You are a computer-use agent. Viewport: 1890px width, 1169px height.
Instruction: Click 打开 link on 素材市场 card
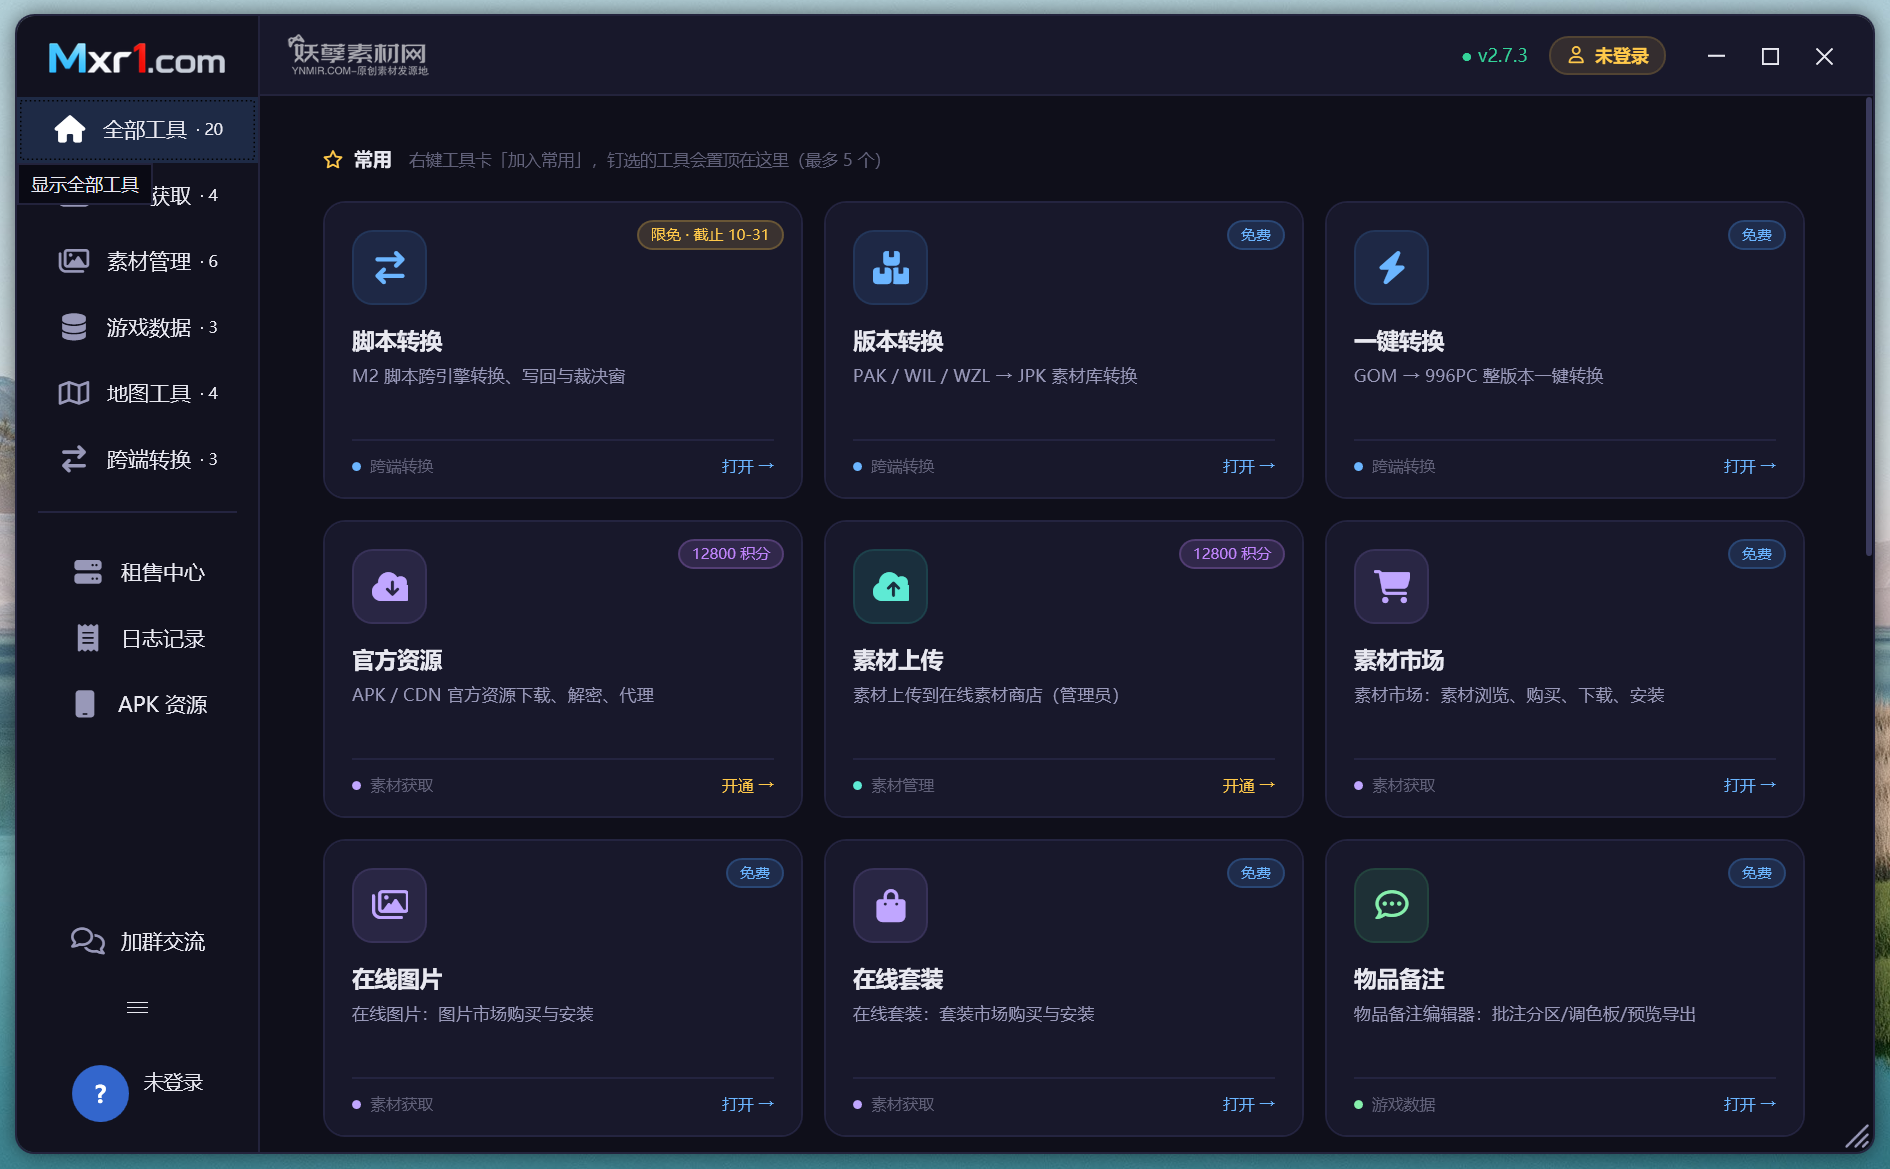(x=1750, y=785)
